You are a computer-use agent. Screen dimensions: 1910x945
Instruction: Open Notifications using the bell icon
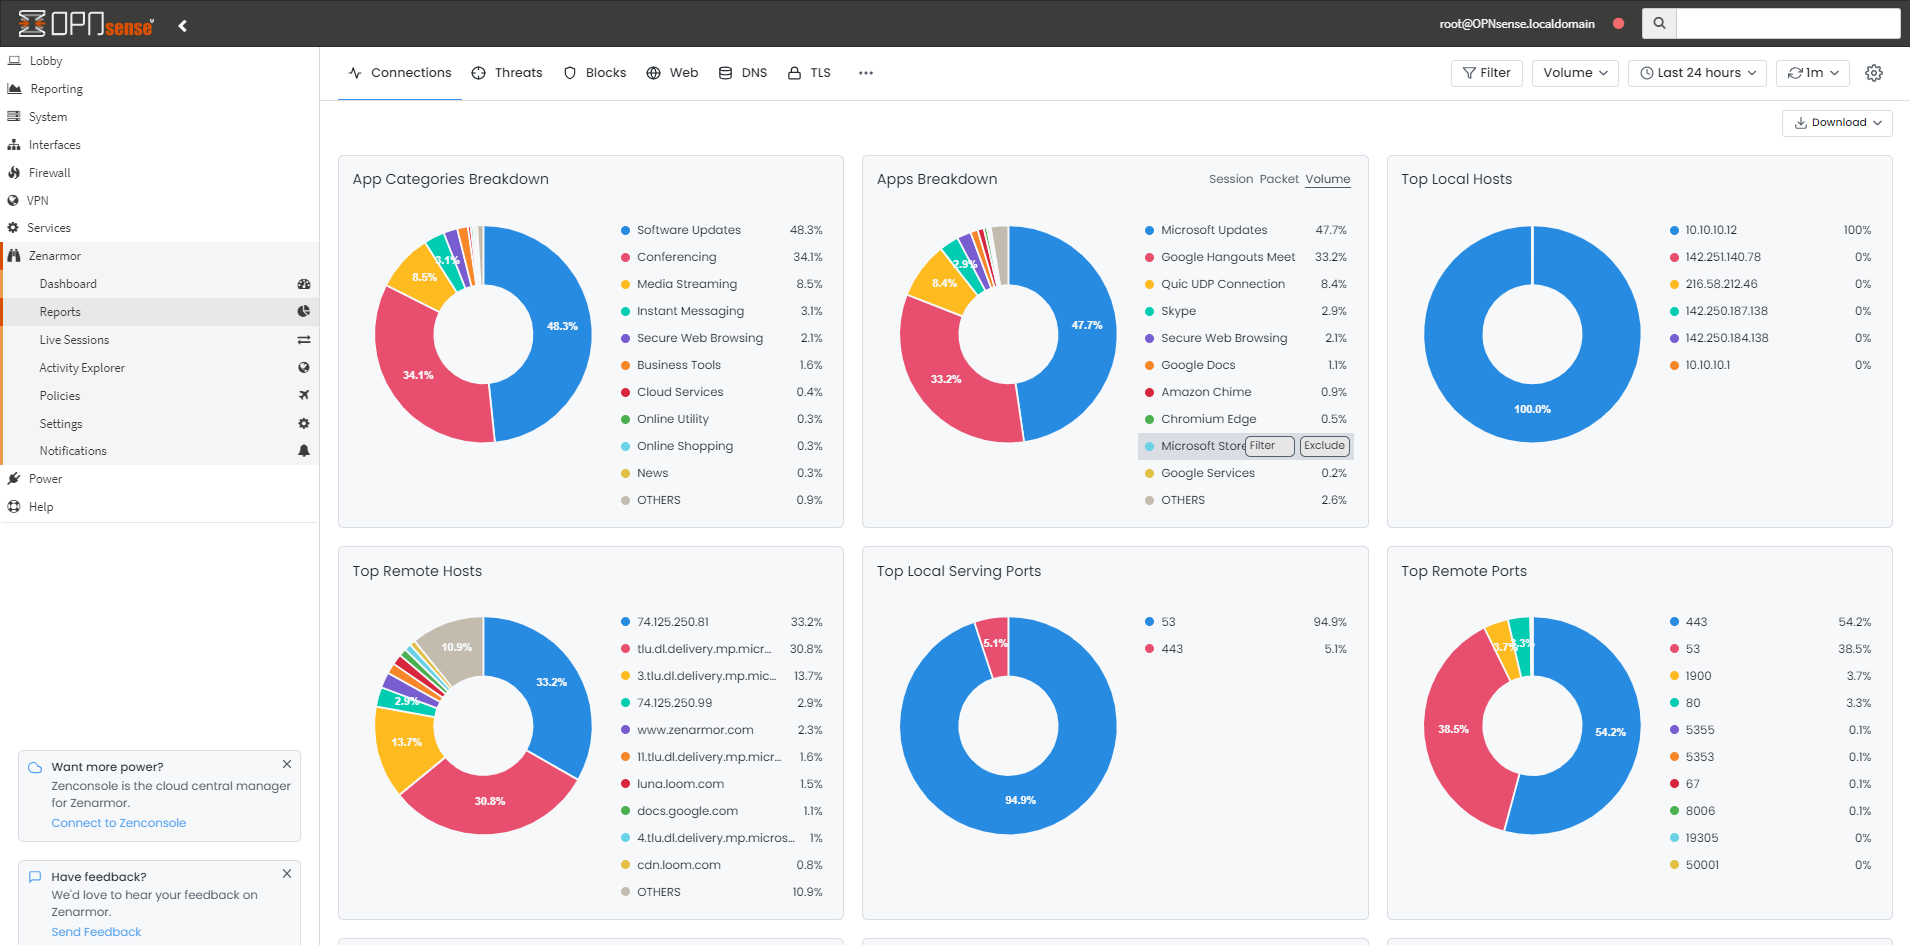[x=303, y=451]
